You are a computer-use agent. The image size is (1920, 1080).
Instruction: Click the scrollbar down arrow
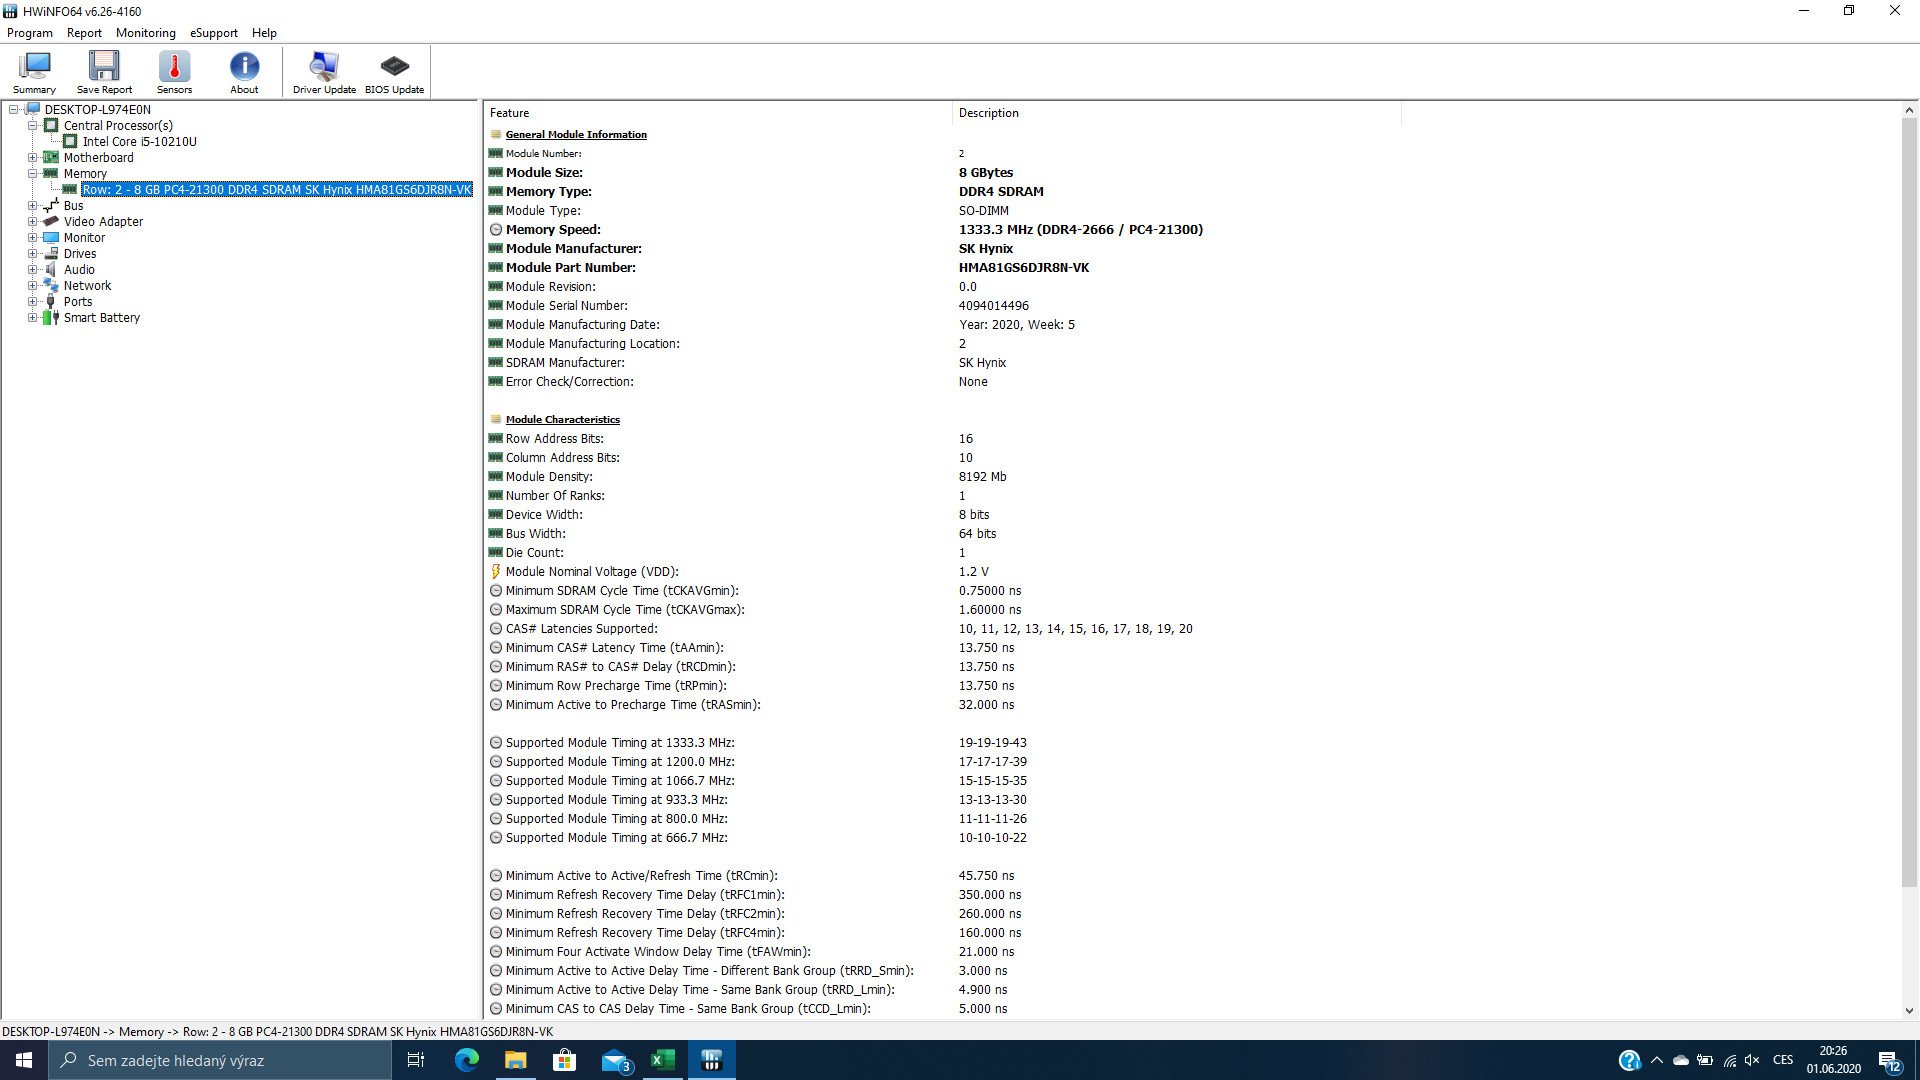tap(1909, 1011)
